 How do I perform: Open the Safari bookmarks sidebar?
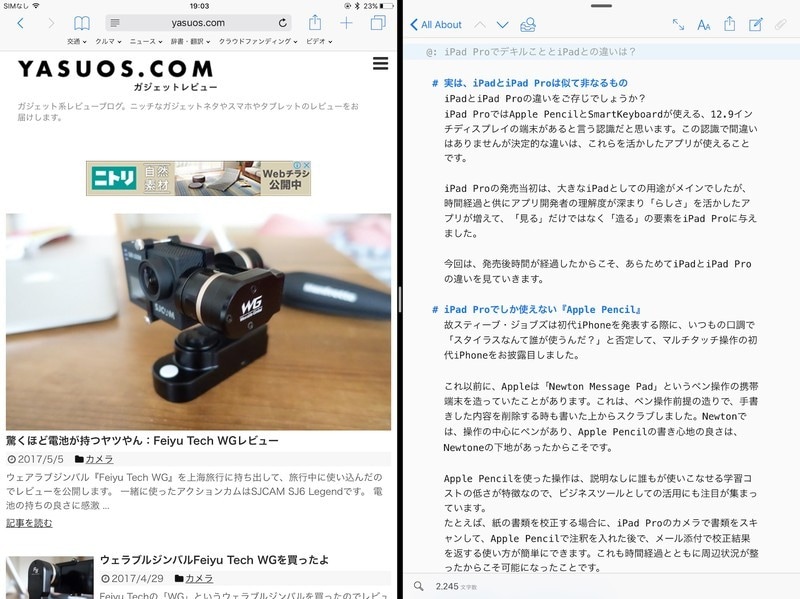(x=82, y=21)
